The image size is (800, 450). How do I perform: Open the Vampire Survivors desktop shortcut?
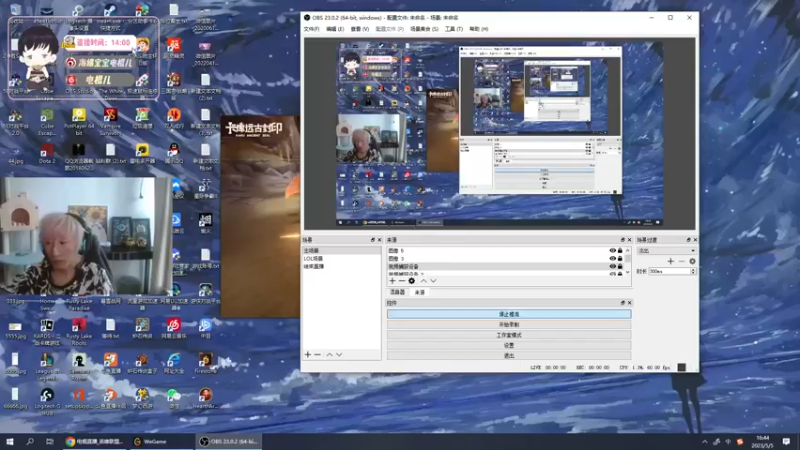click(110, 121)
